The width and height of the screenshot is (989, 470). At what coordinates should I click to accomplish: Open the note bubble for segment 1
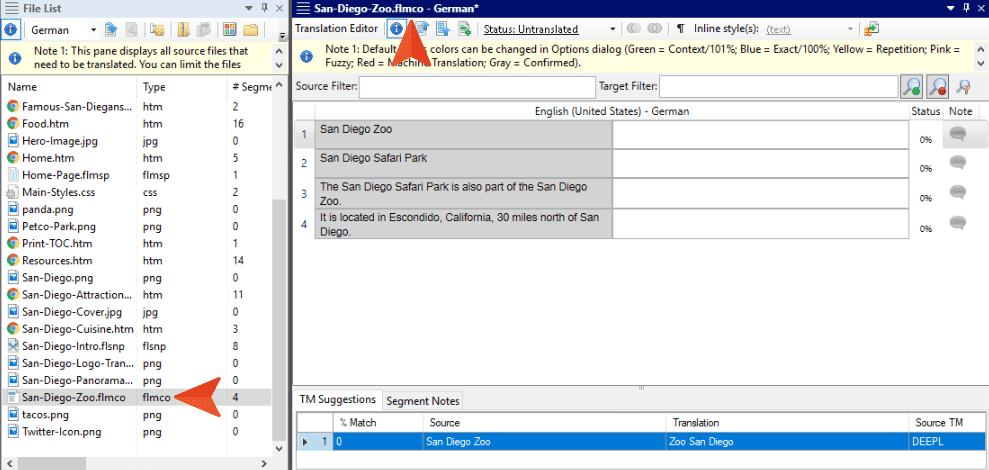click(957, 132)
